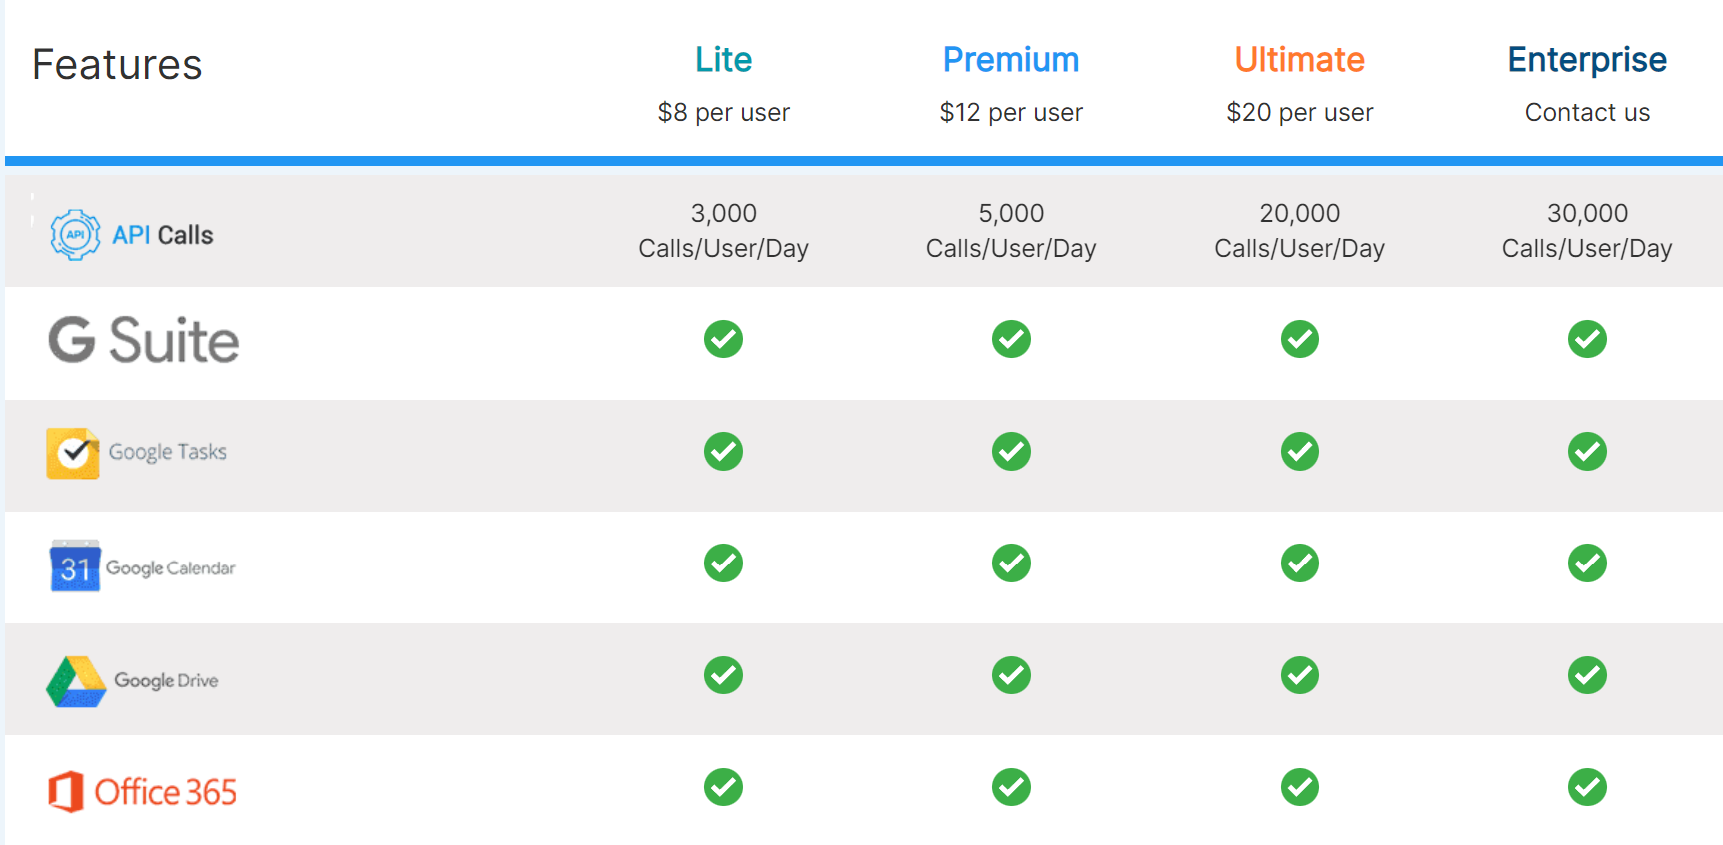This screenshot has height=845, width=1723.
Task: Click Google Calendar checkmark under Ultimate
Action: (1299, 563)
